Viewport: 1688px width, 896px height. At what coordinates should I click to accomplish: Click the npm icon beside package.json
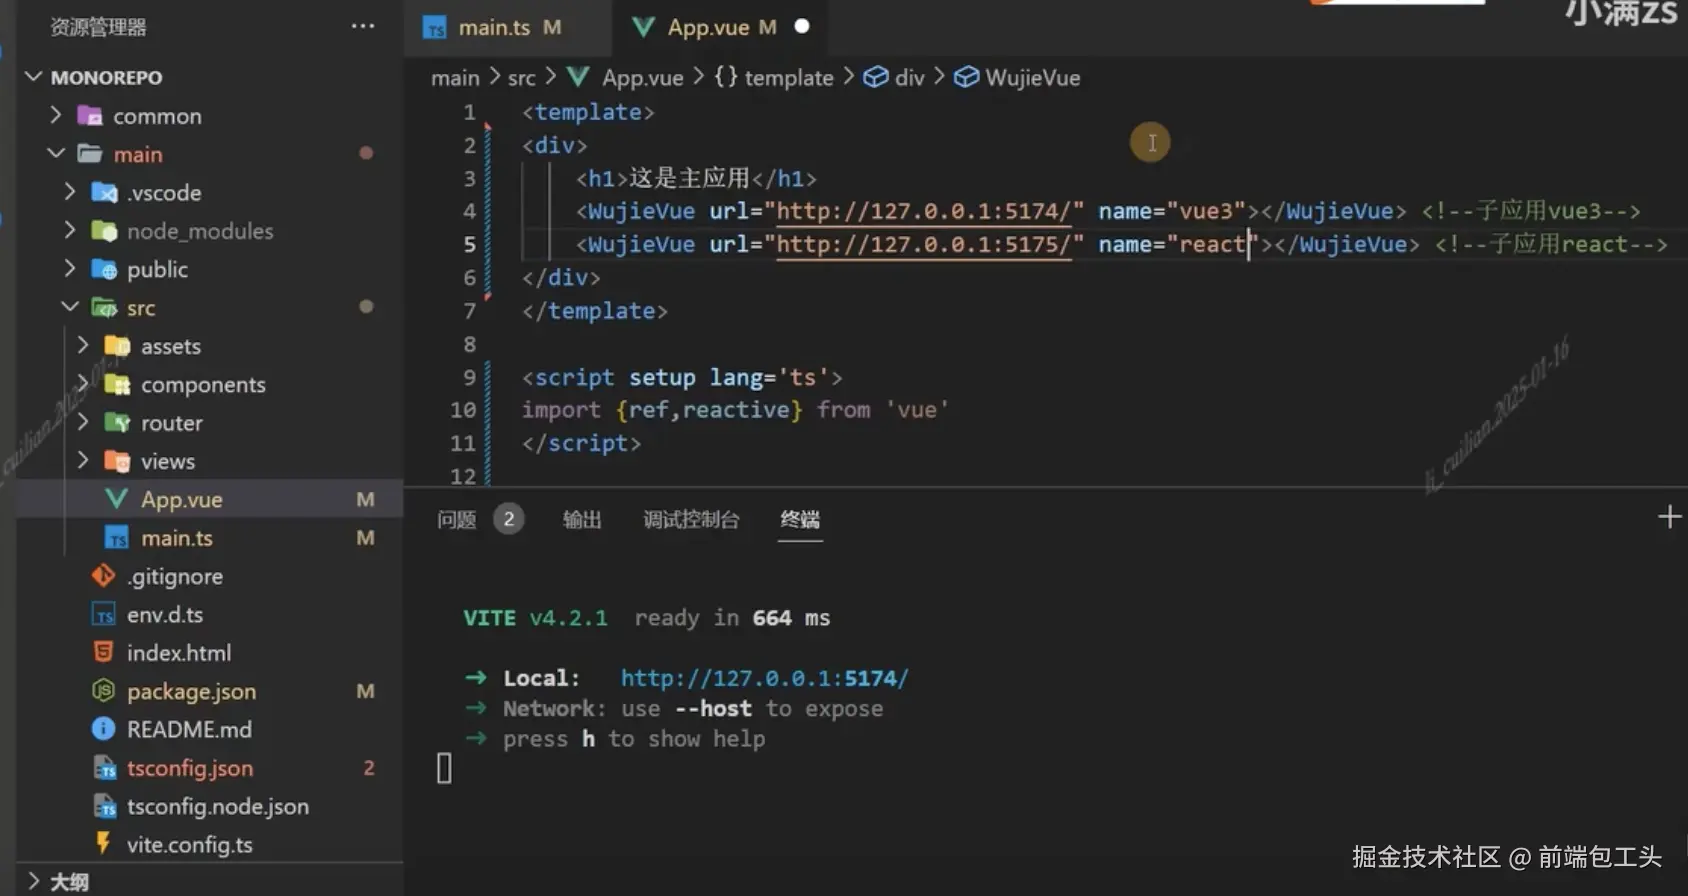click(103, 691)
